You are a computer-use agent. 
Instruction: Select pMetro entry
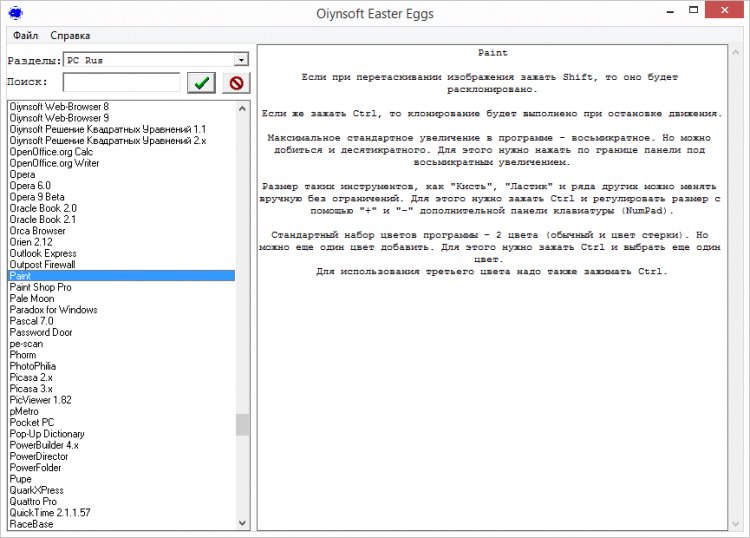pyautogui.click(x=122, y=411)
